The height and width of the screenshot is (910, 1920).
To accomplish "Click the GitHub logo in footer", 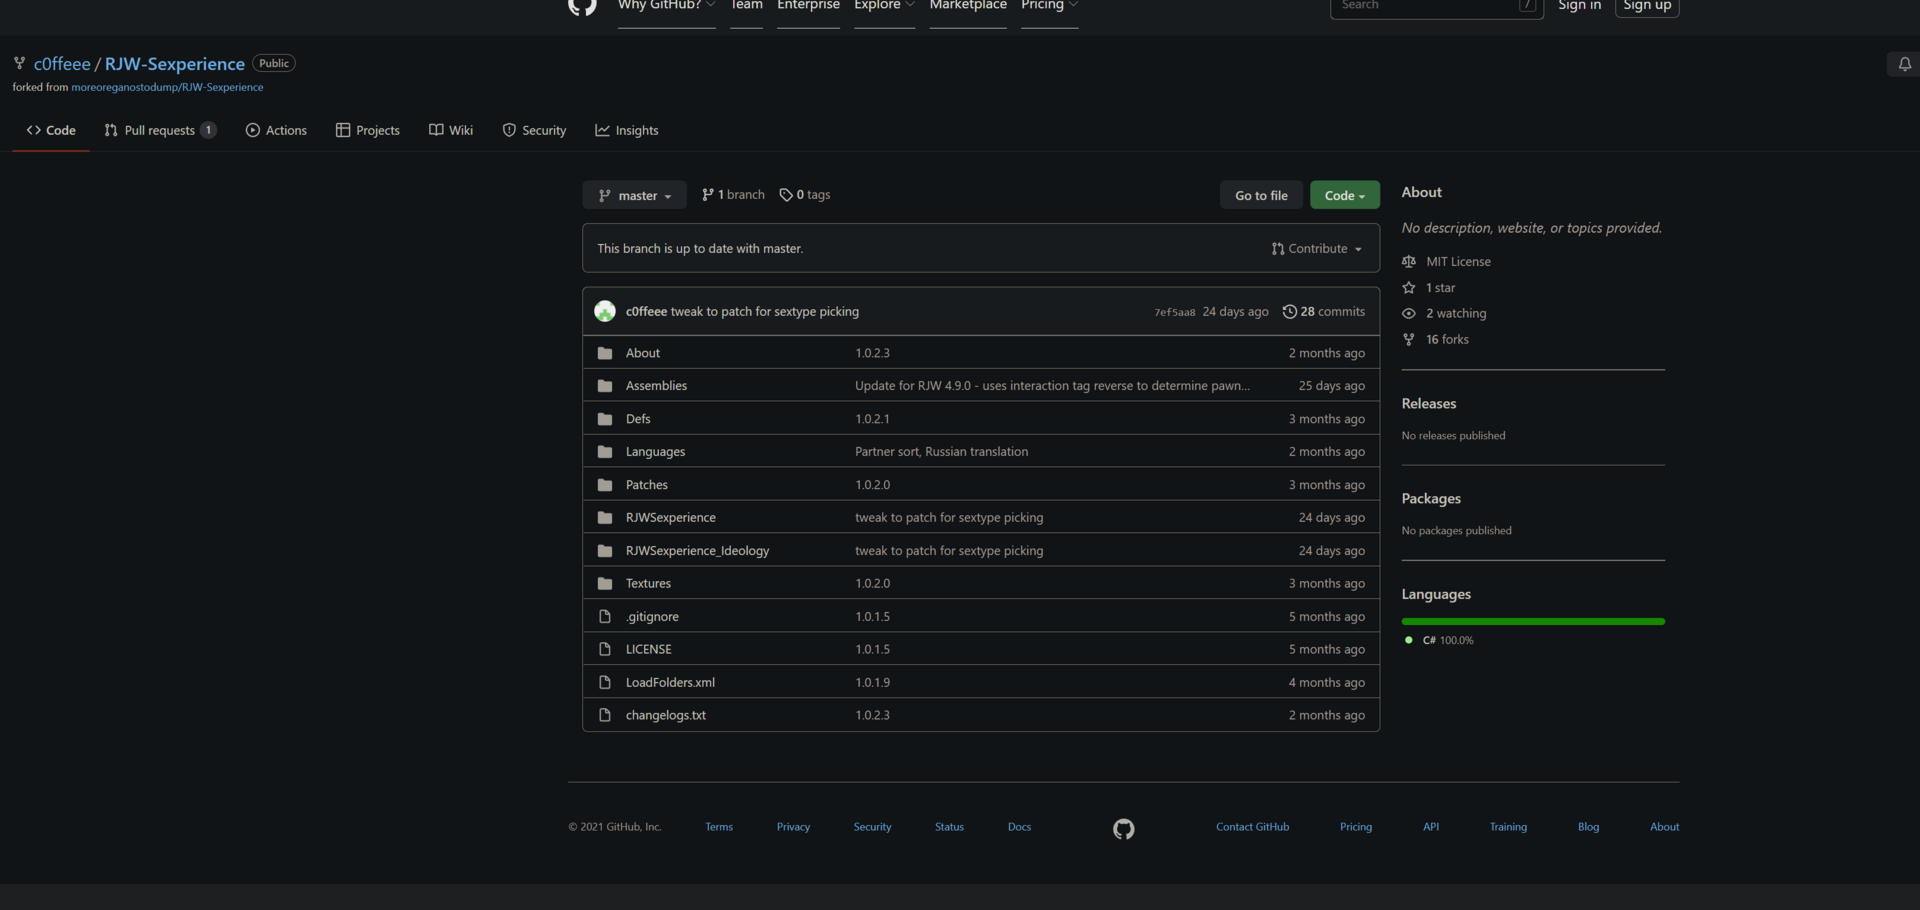I will click(x=1124, y=829).
